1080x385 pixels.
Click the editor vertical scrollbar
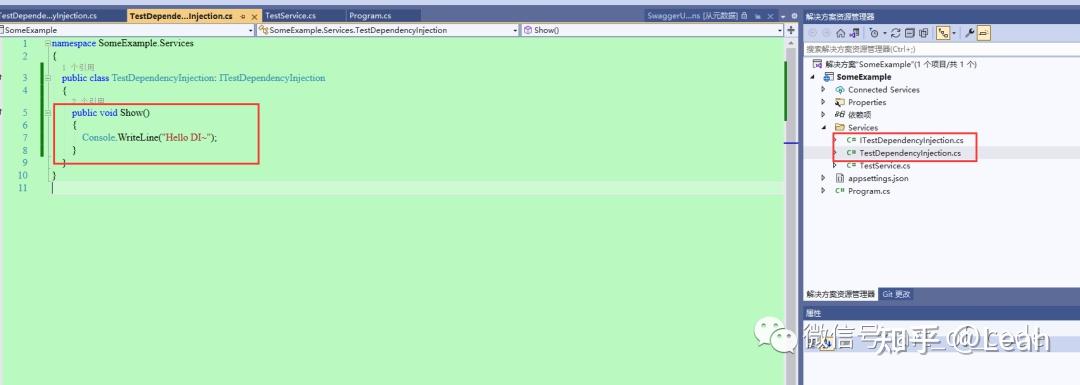(791, 211)
